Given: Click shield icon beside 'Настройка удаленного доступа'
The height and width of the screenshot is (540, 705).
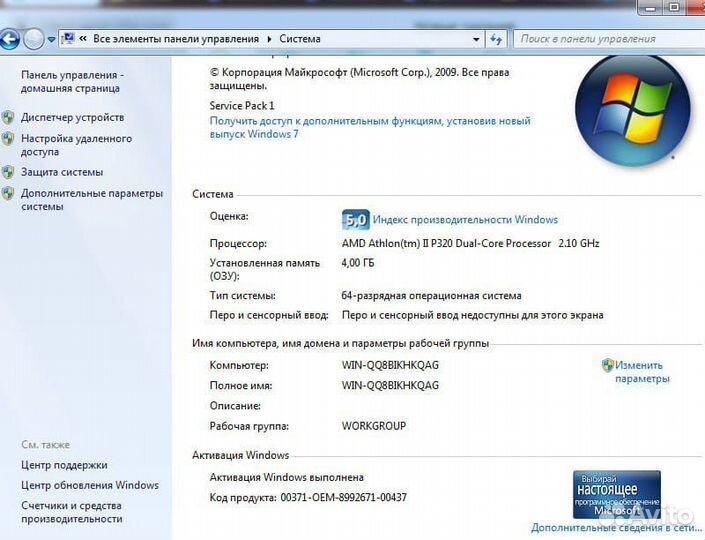Looking at the screenshot, I should coord(8,138).
